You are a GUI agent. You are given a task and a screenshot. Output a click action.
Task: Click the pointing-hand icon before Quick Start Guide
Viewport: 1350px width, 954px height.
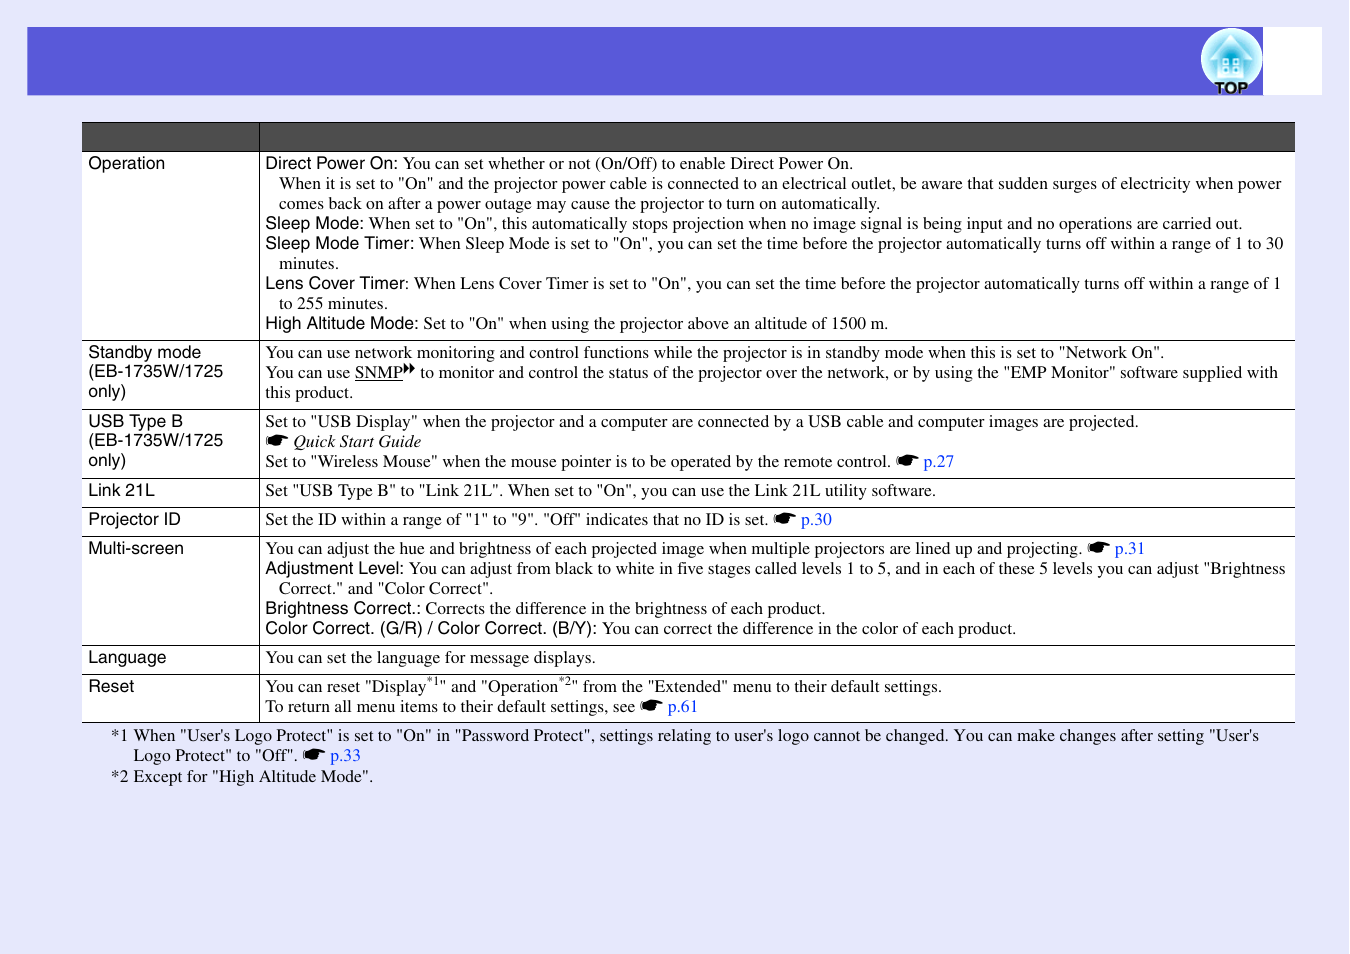click(277, 441)
